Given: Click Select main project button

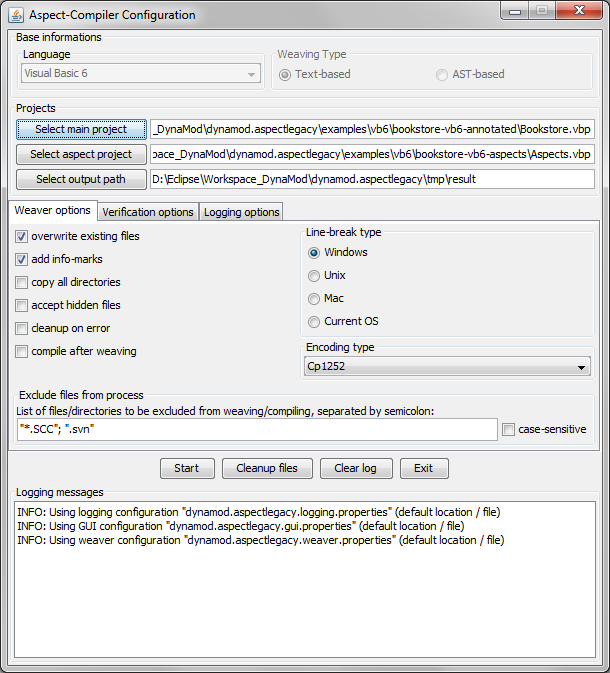Looking at the screenshot, I should click(81, 129).
